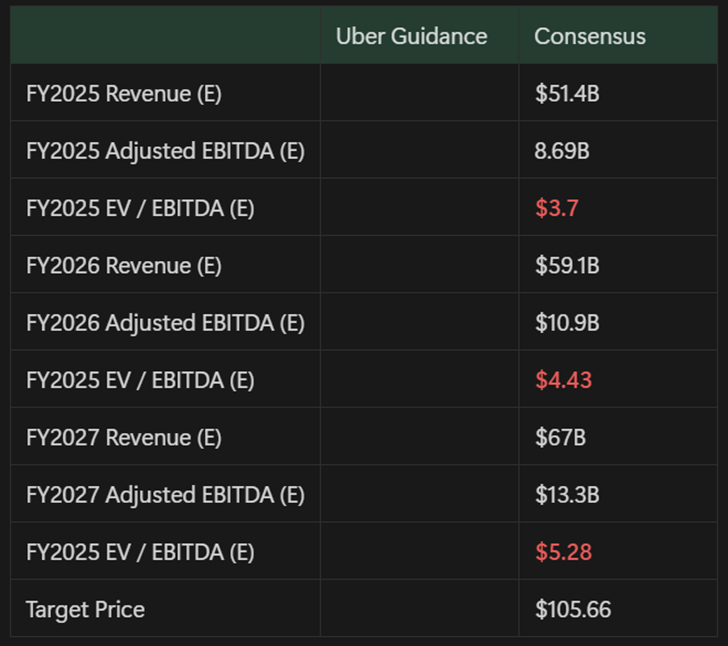Select the FY2026 Adjusted EBITDA (E) label

click(x=165, y=323)
